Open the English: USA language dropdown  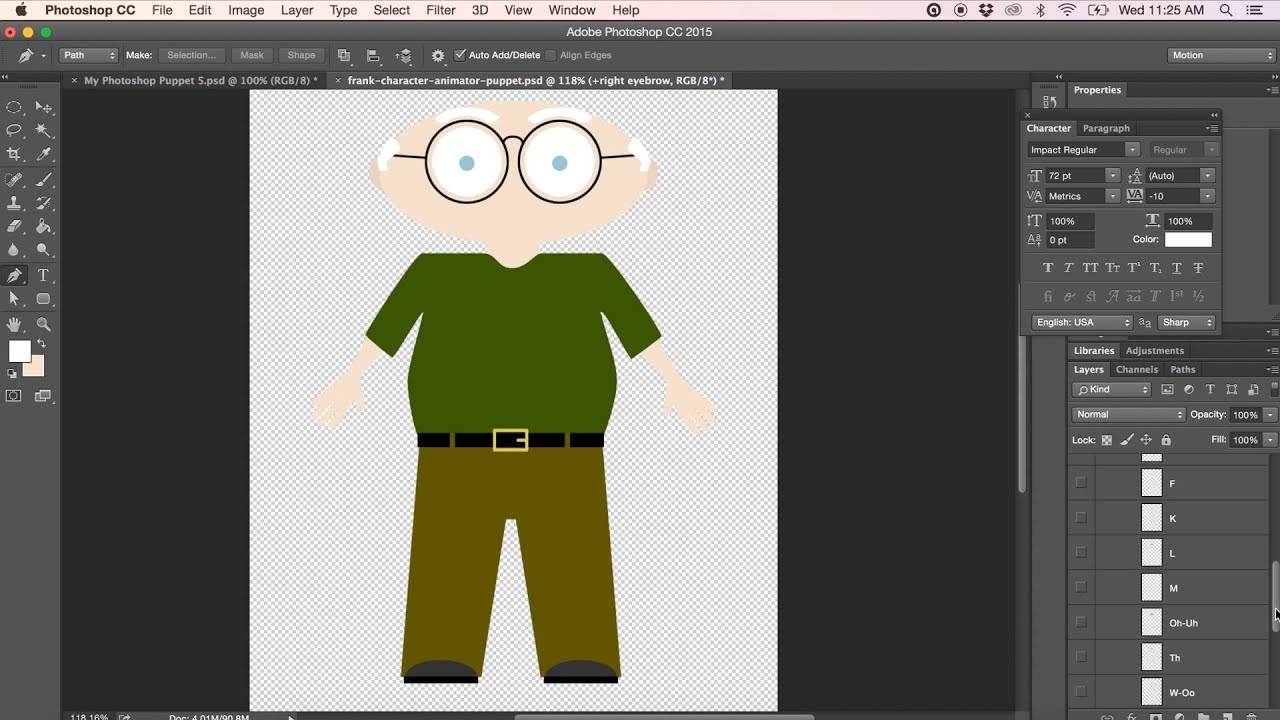tap(1082, 322)
